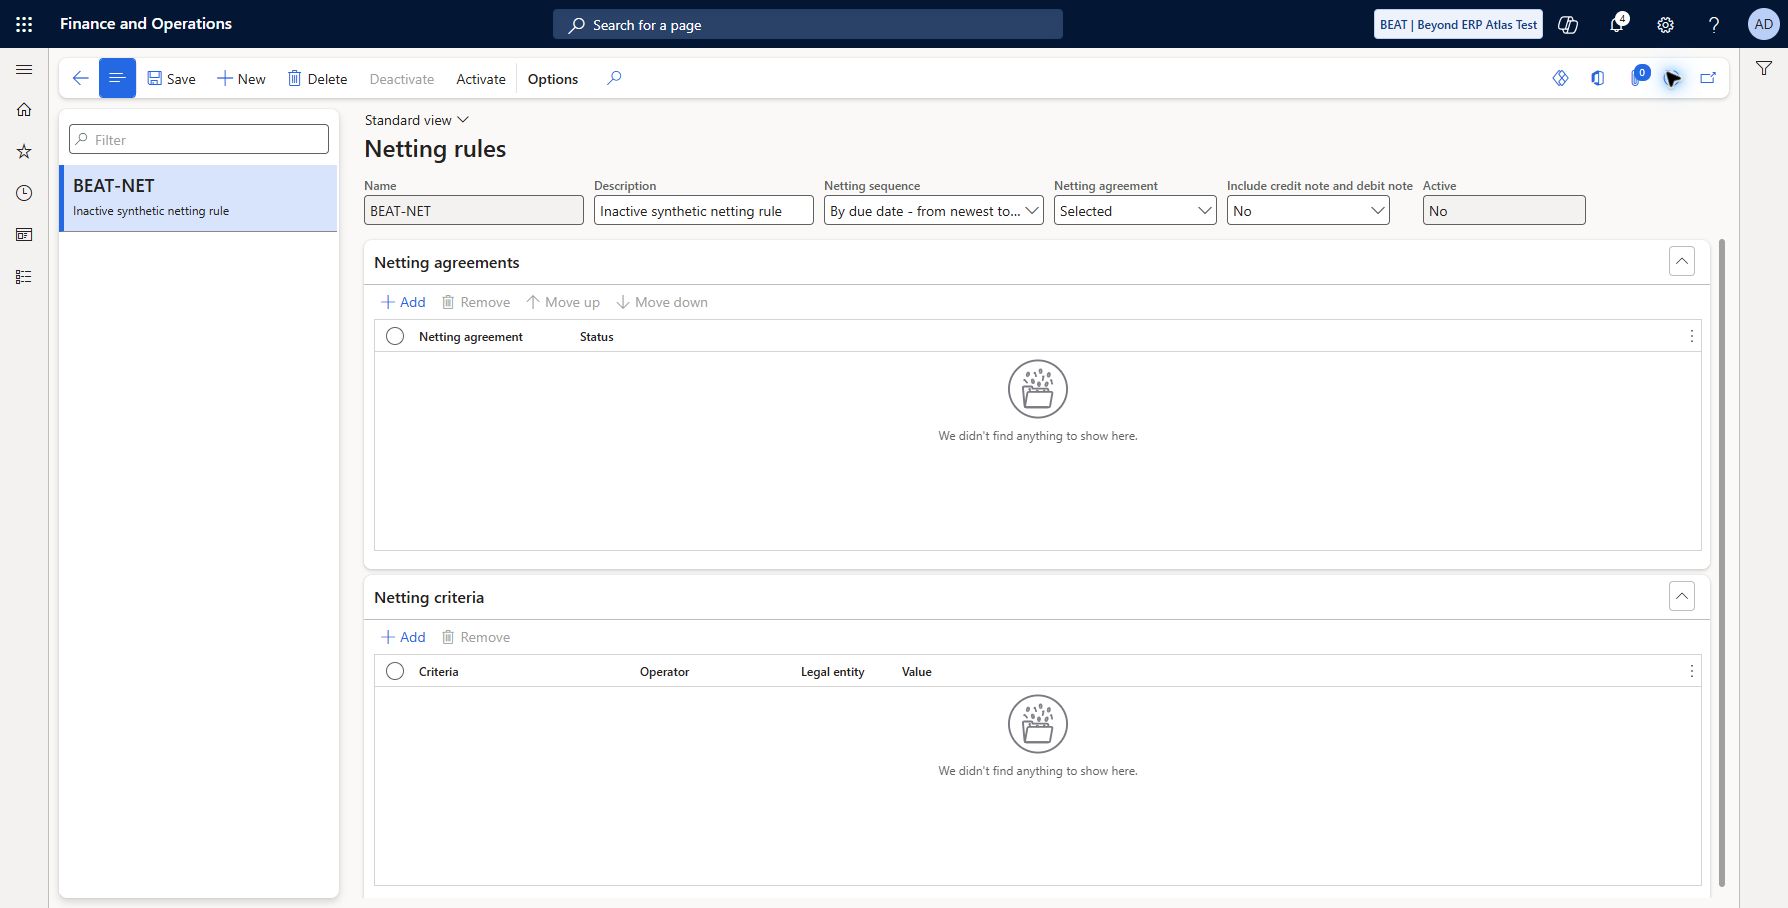Screen dimensions: 1788x908
Task: Click the Help question mark icon
Action: coord(1713,25)
